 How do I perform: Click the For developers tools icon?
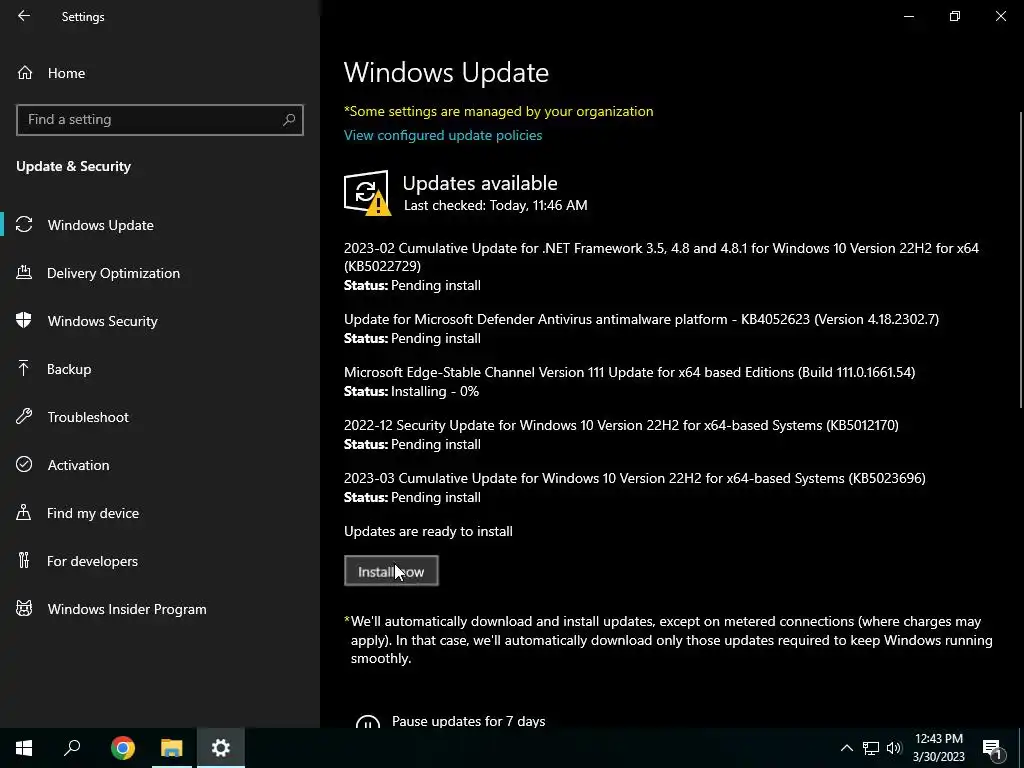(24, 560)
